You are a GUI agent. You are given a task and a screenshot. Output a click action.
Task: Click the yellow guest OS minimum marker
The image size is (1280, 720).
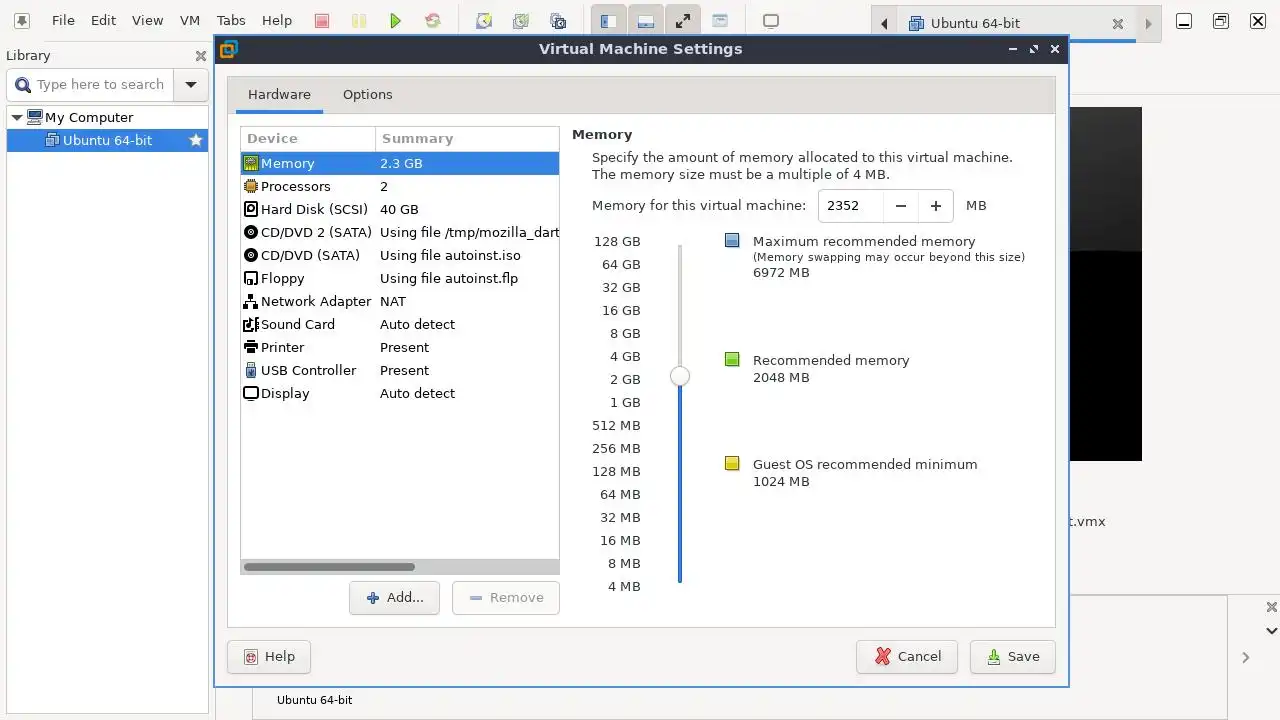click(x=732, y=463)
